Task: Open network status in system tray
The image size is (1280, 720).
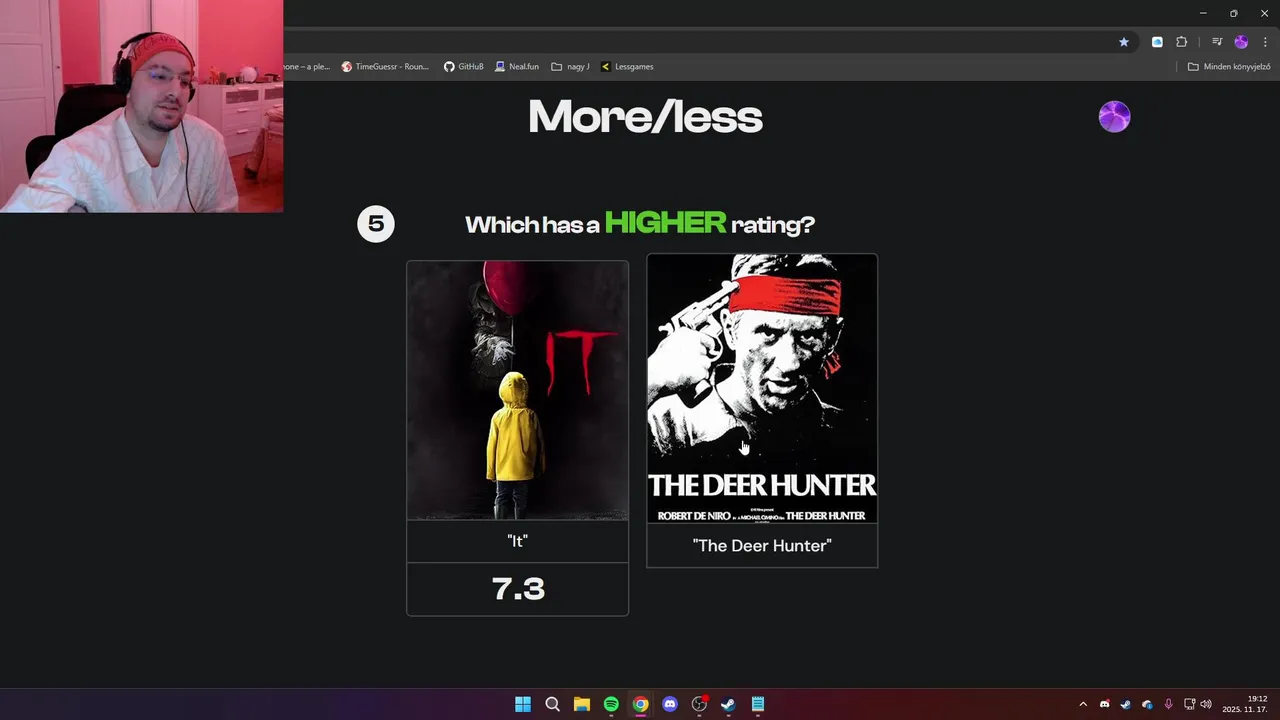Action: [x=1190, y=704]
